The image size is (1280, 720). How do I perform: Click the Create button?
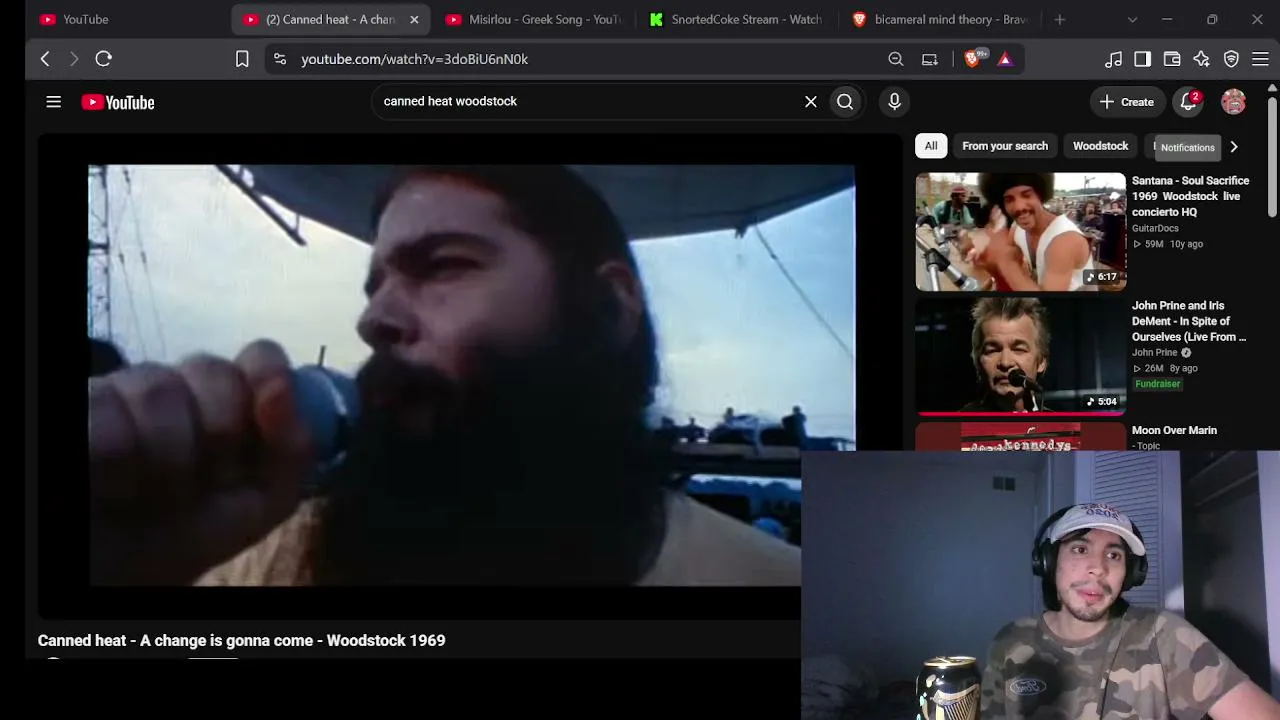point(1126,102)
